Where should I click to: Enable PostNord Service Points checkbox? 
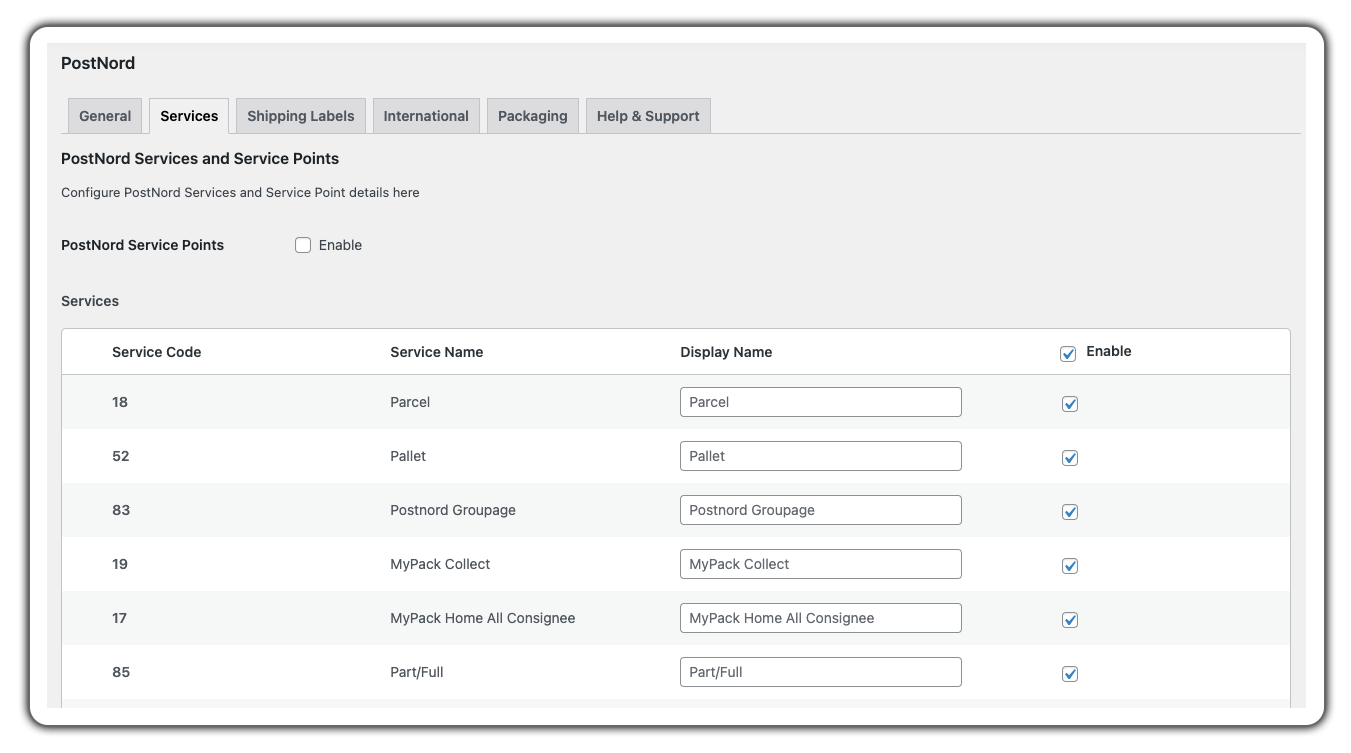coord(303,245)
